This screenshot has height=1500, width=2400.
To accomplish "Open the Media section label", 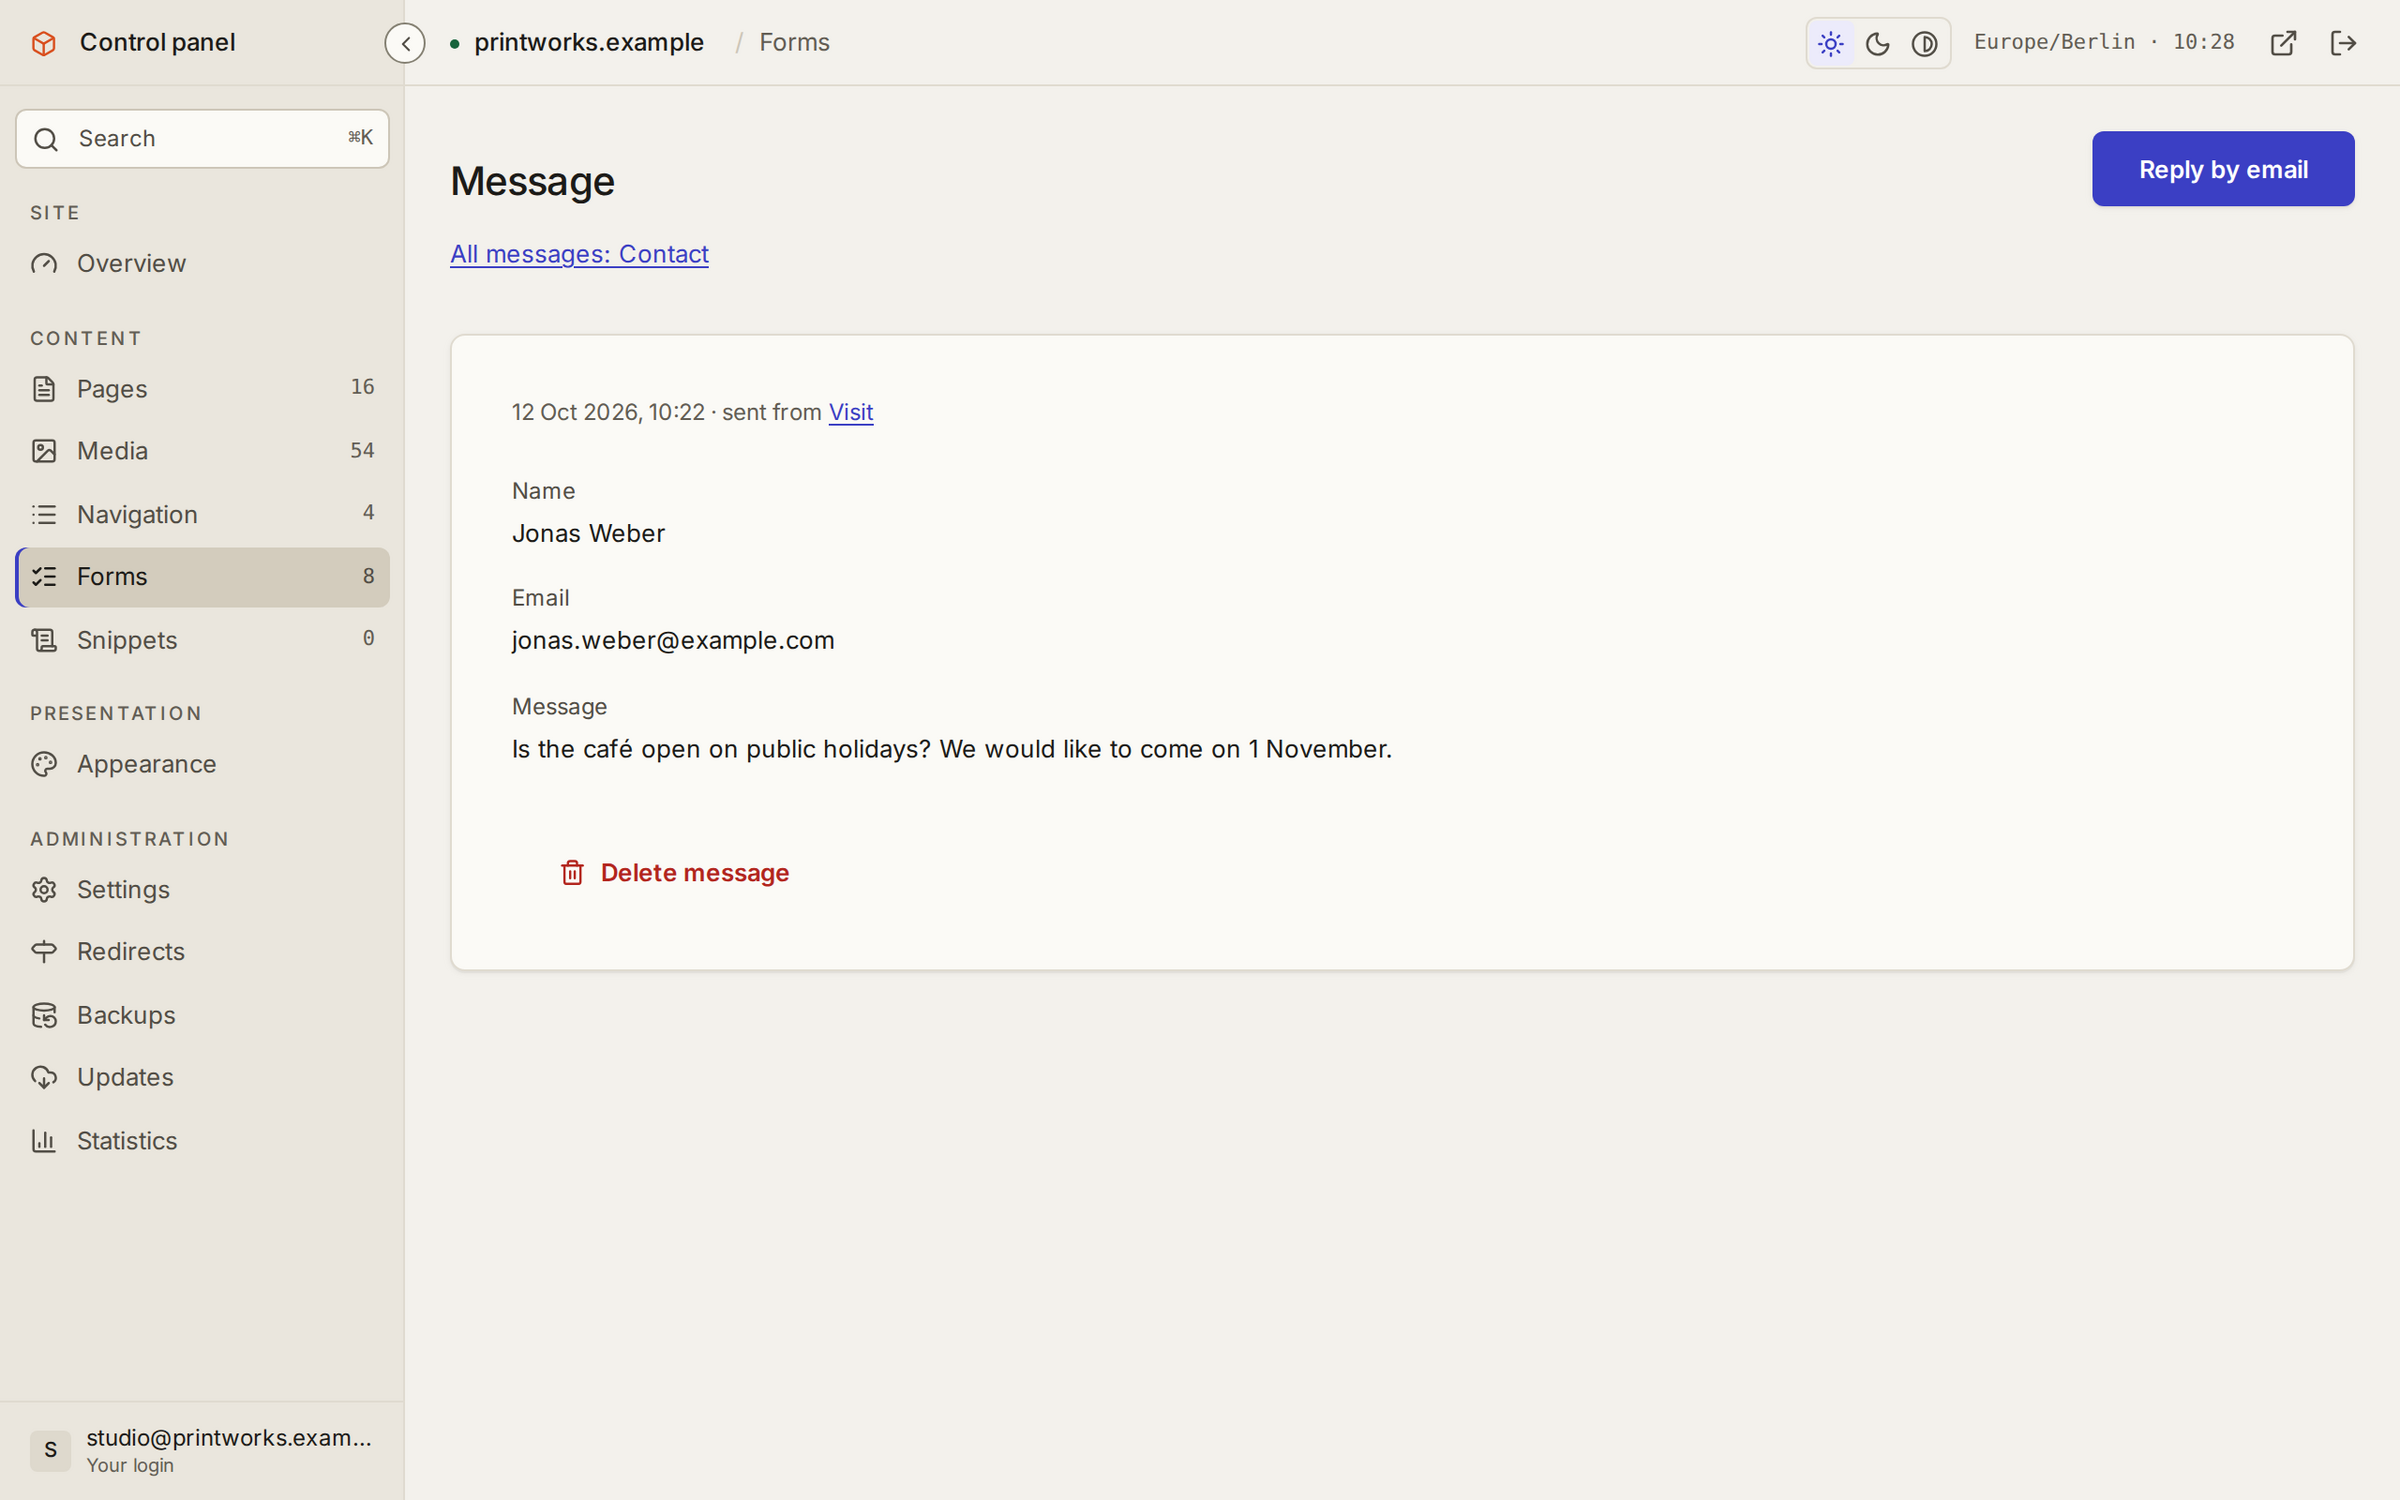I will click(112, 451).
